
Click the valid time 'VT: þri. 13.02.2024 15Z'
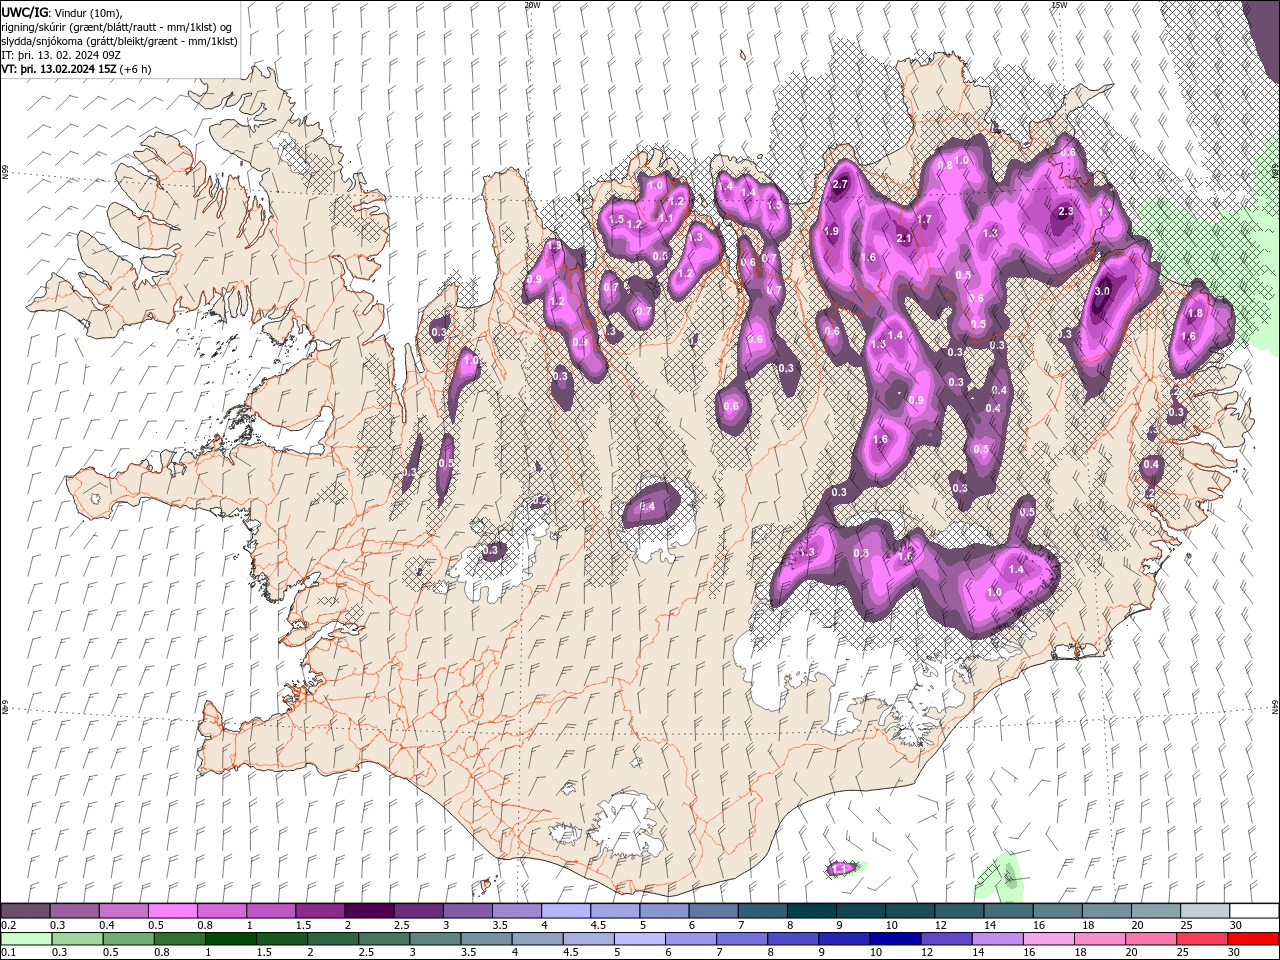(x=77, y=69)
